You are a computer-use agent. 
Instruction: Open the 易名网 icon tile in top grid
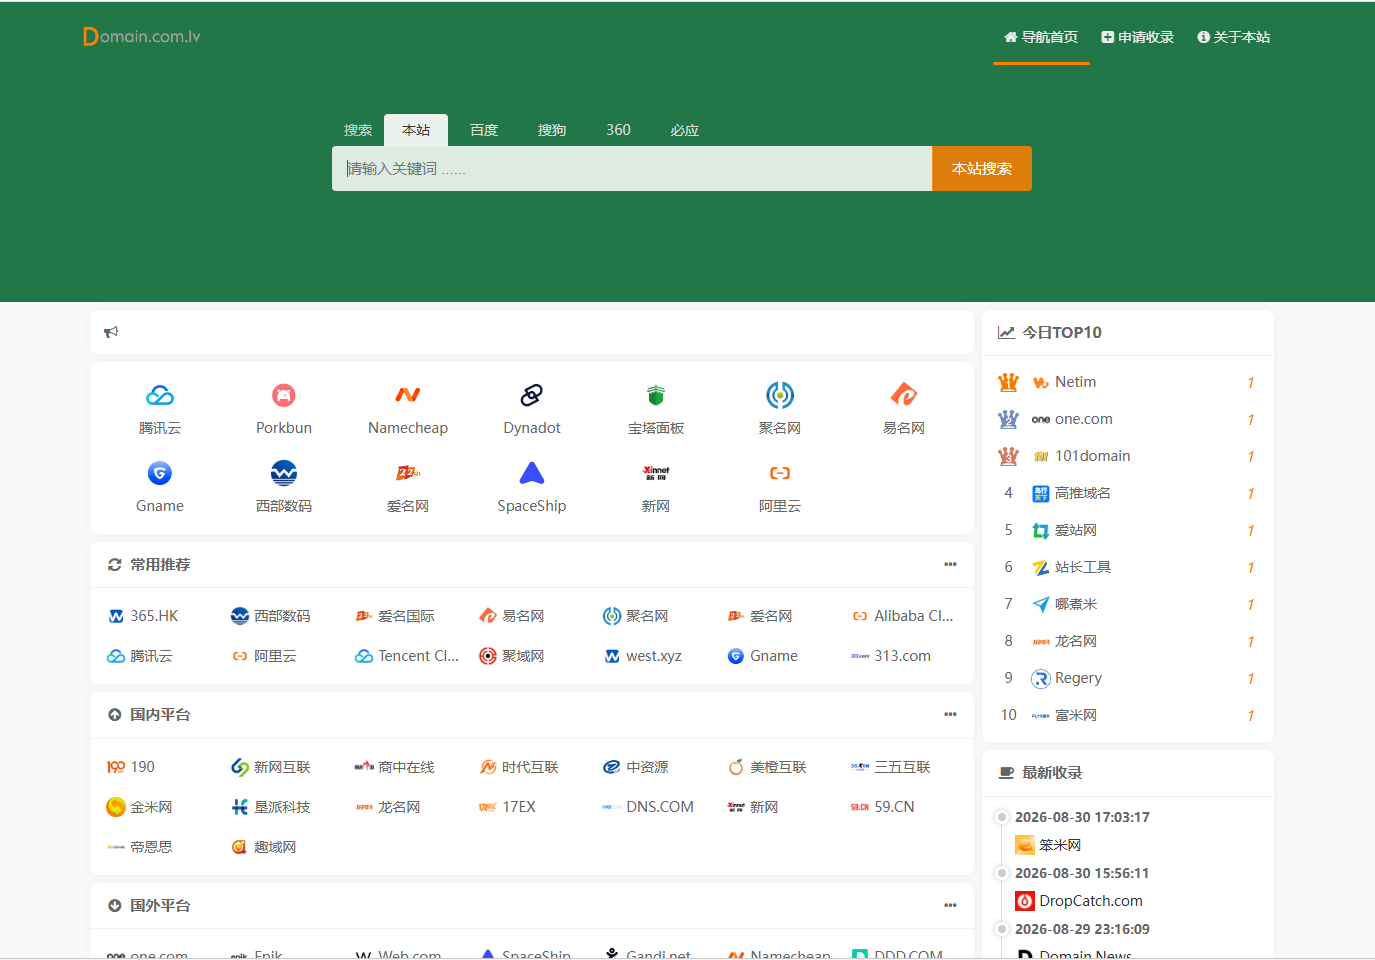click(904, 409)
